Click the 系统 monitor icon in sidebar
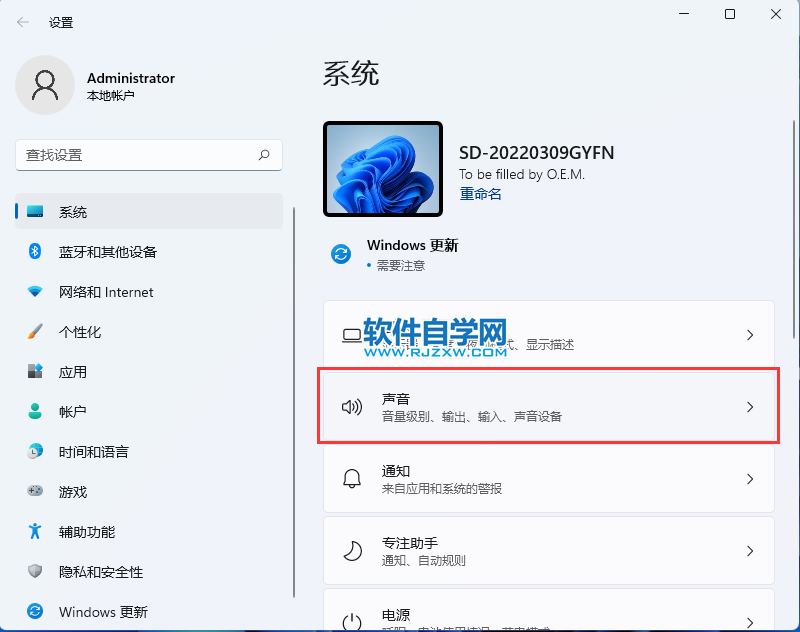This screenshot has height=632, width=800. point(35,211)
